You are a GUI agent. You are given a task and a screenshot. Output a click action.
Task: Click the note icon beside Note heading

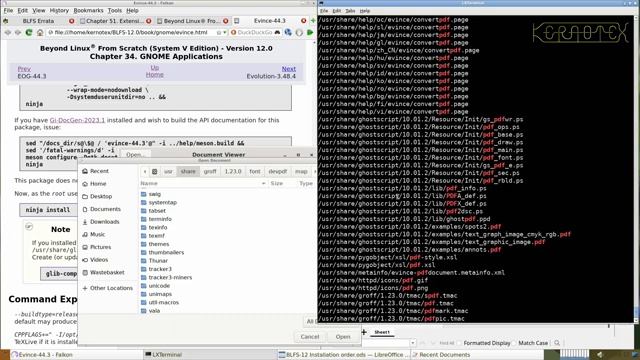point(29,226)
